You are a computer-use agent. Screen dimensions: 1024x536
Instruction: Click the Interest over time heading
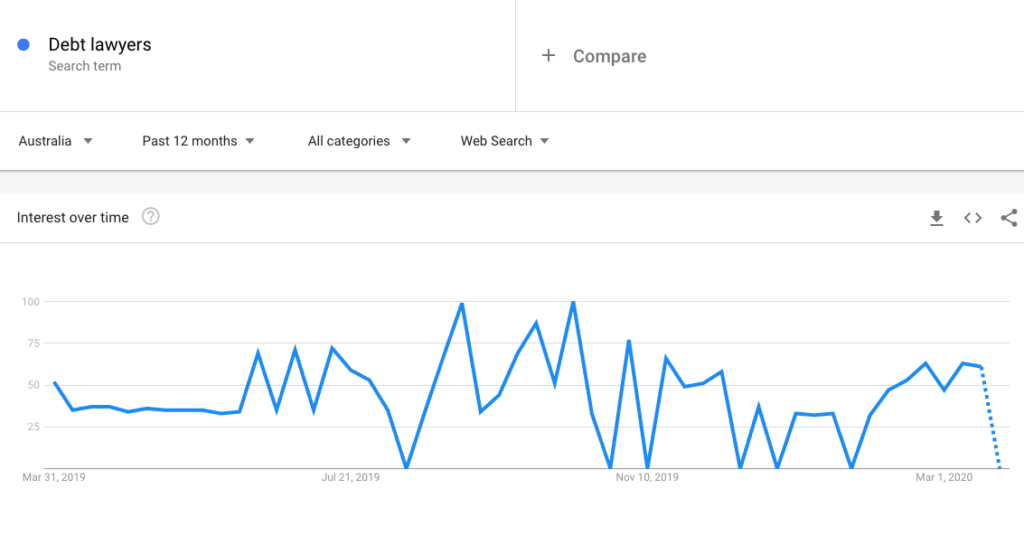coord(72,217)
